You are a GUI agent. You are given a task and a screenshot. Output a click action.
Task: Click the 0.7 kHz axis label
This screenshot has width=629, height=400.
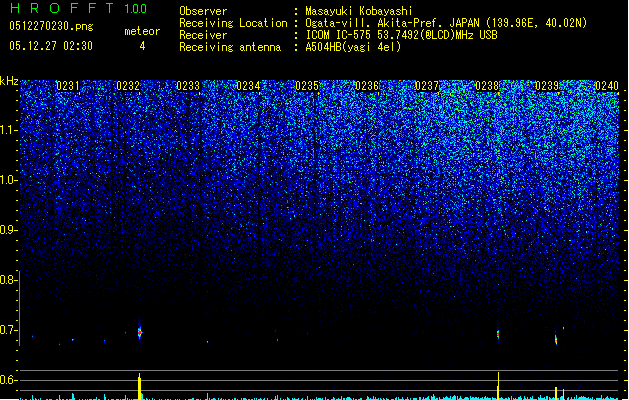[x=9, y=330]
